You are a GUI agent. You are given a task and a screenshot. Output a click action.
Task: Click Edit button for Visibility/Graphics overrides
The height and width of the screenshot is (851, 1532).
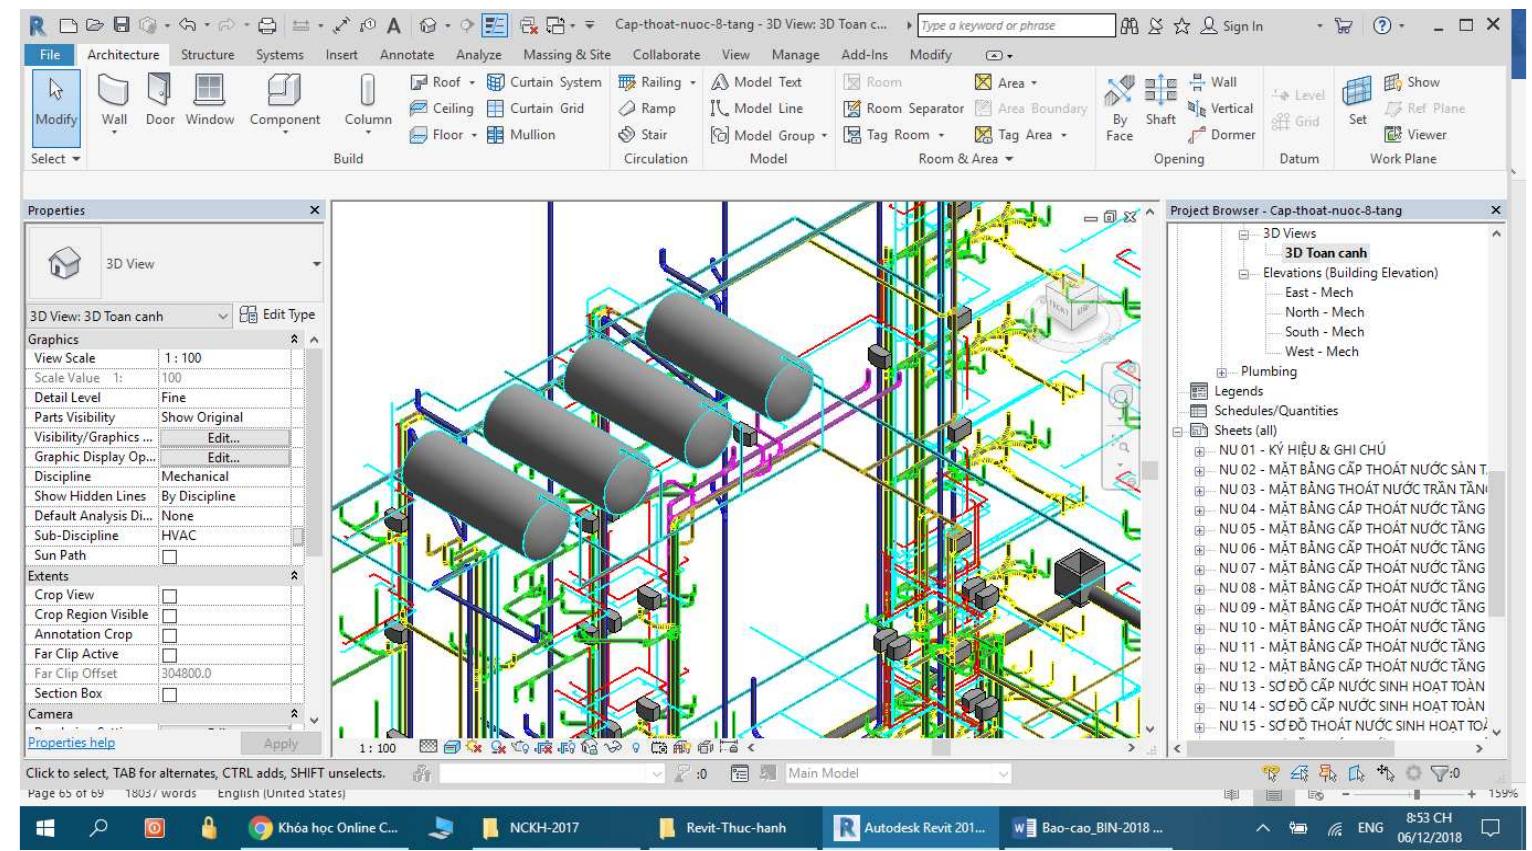click(224, 438)
